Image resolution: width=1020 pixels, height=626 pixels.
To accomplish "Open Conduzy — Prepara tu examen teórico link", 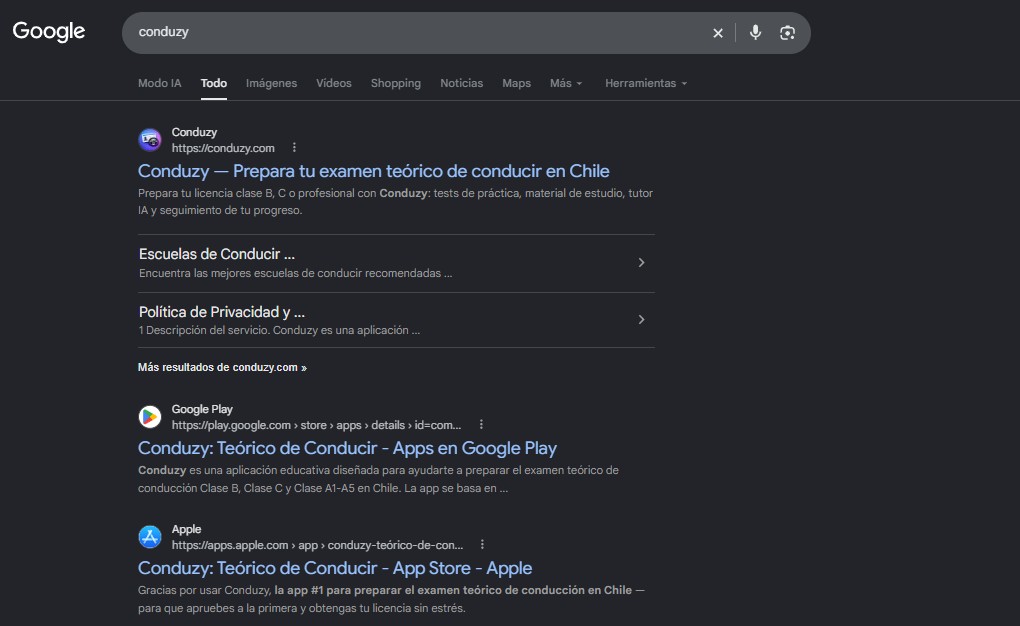I will (373, 171).
